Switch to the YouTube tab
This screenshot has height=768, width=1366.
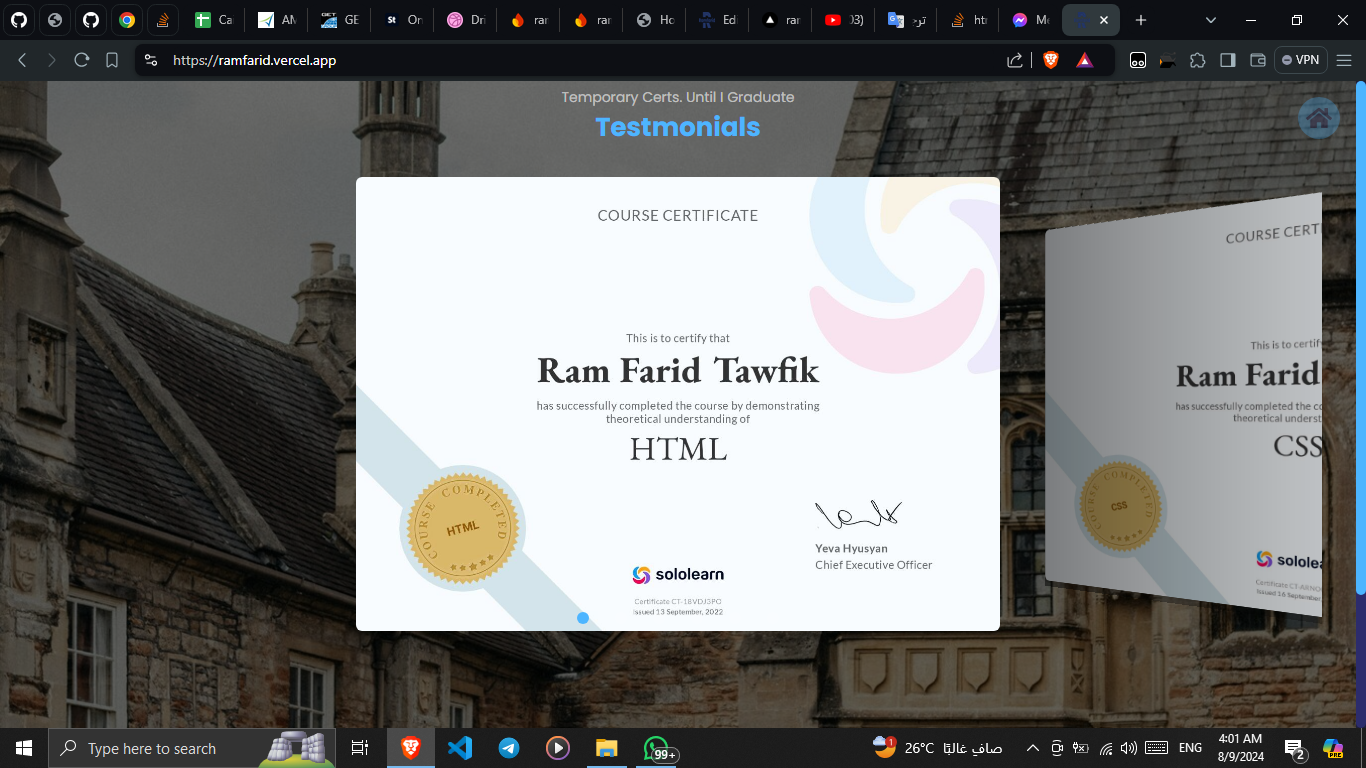pyautogui.click(x=843, y=20)
